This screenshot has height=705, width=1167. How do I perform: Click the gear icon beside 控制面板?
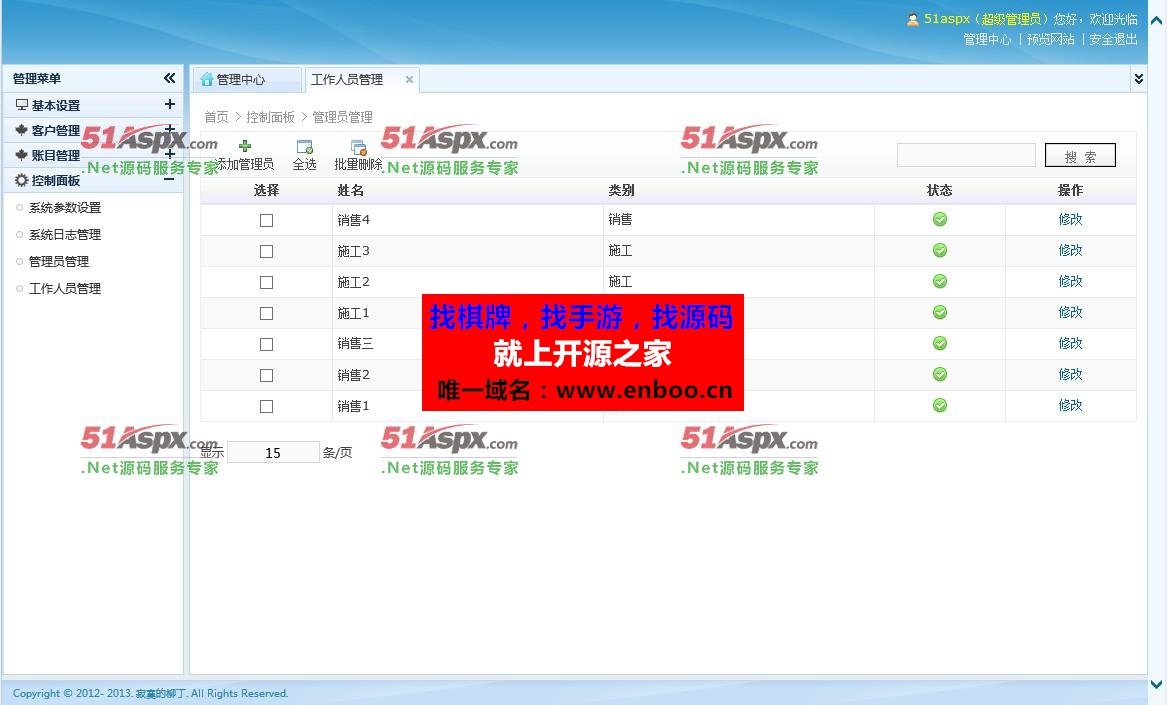pos(22,180)
